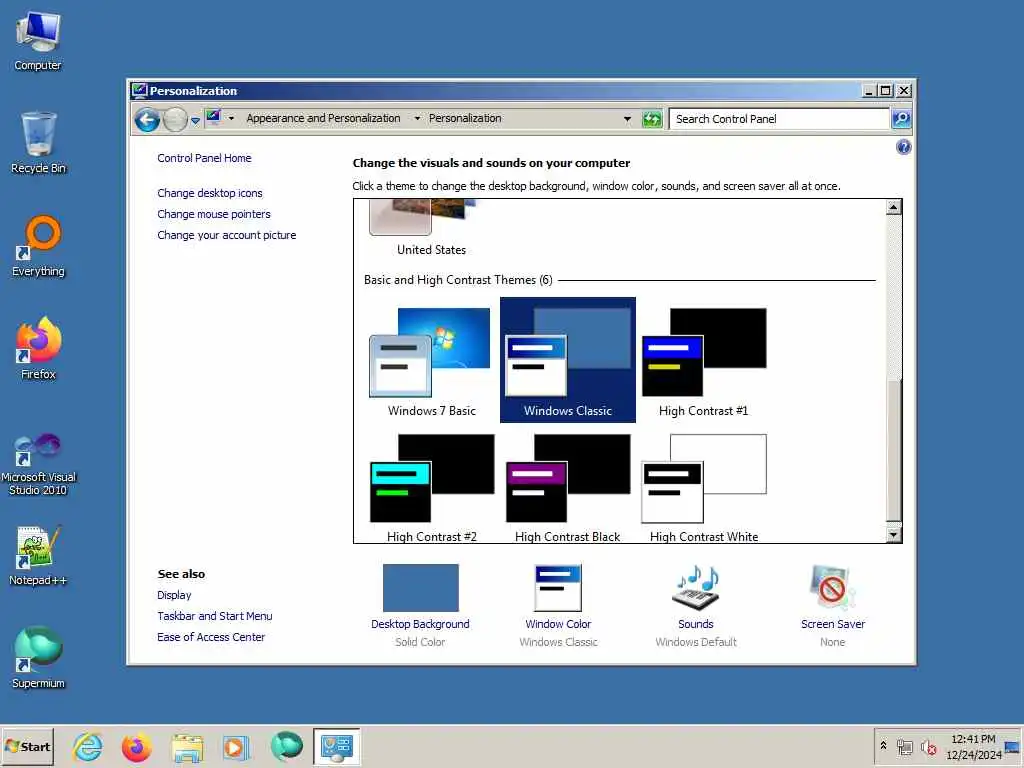This screenshot has height=768, width=1024.
Task: Open Ease of Access Center link
Action: coord(211,637)
